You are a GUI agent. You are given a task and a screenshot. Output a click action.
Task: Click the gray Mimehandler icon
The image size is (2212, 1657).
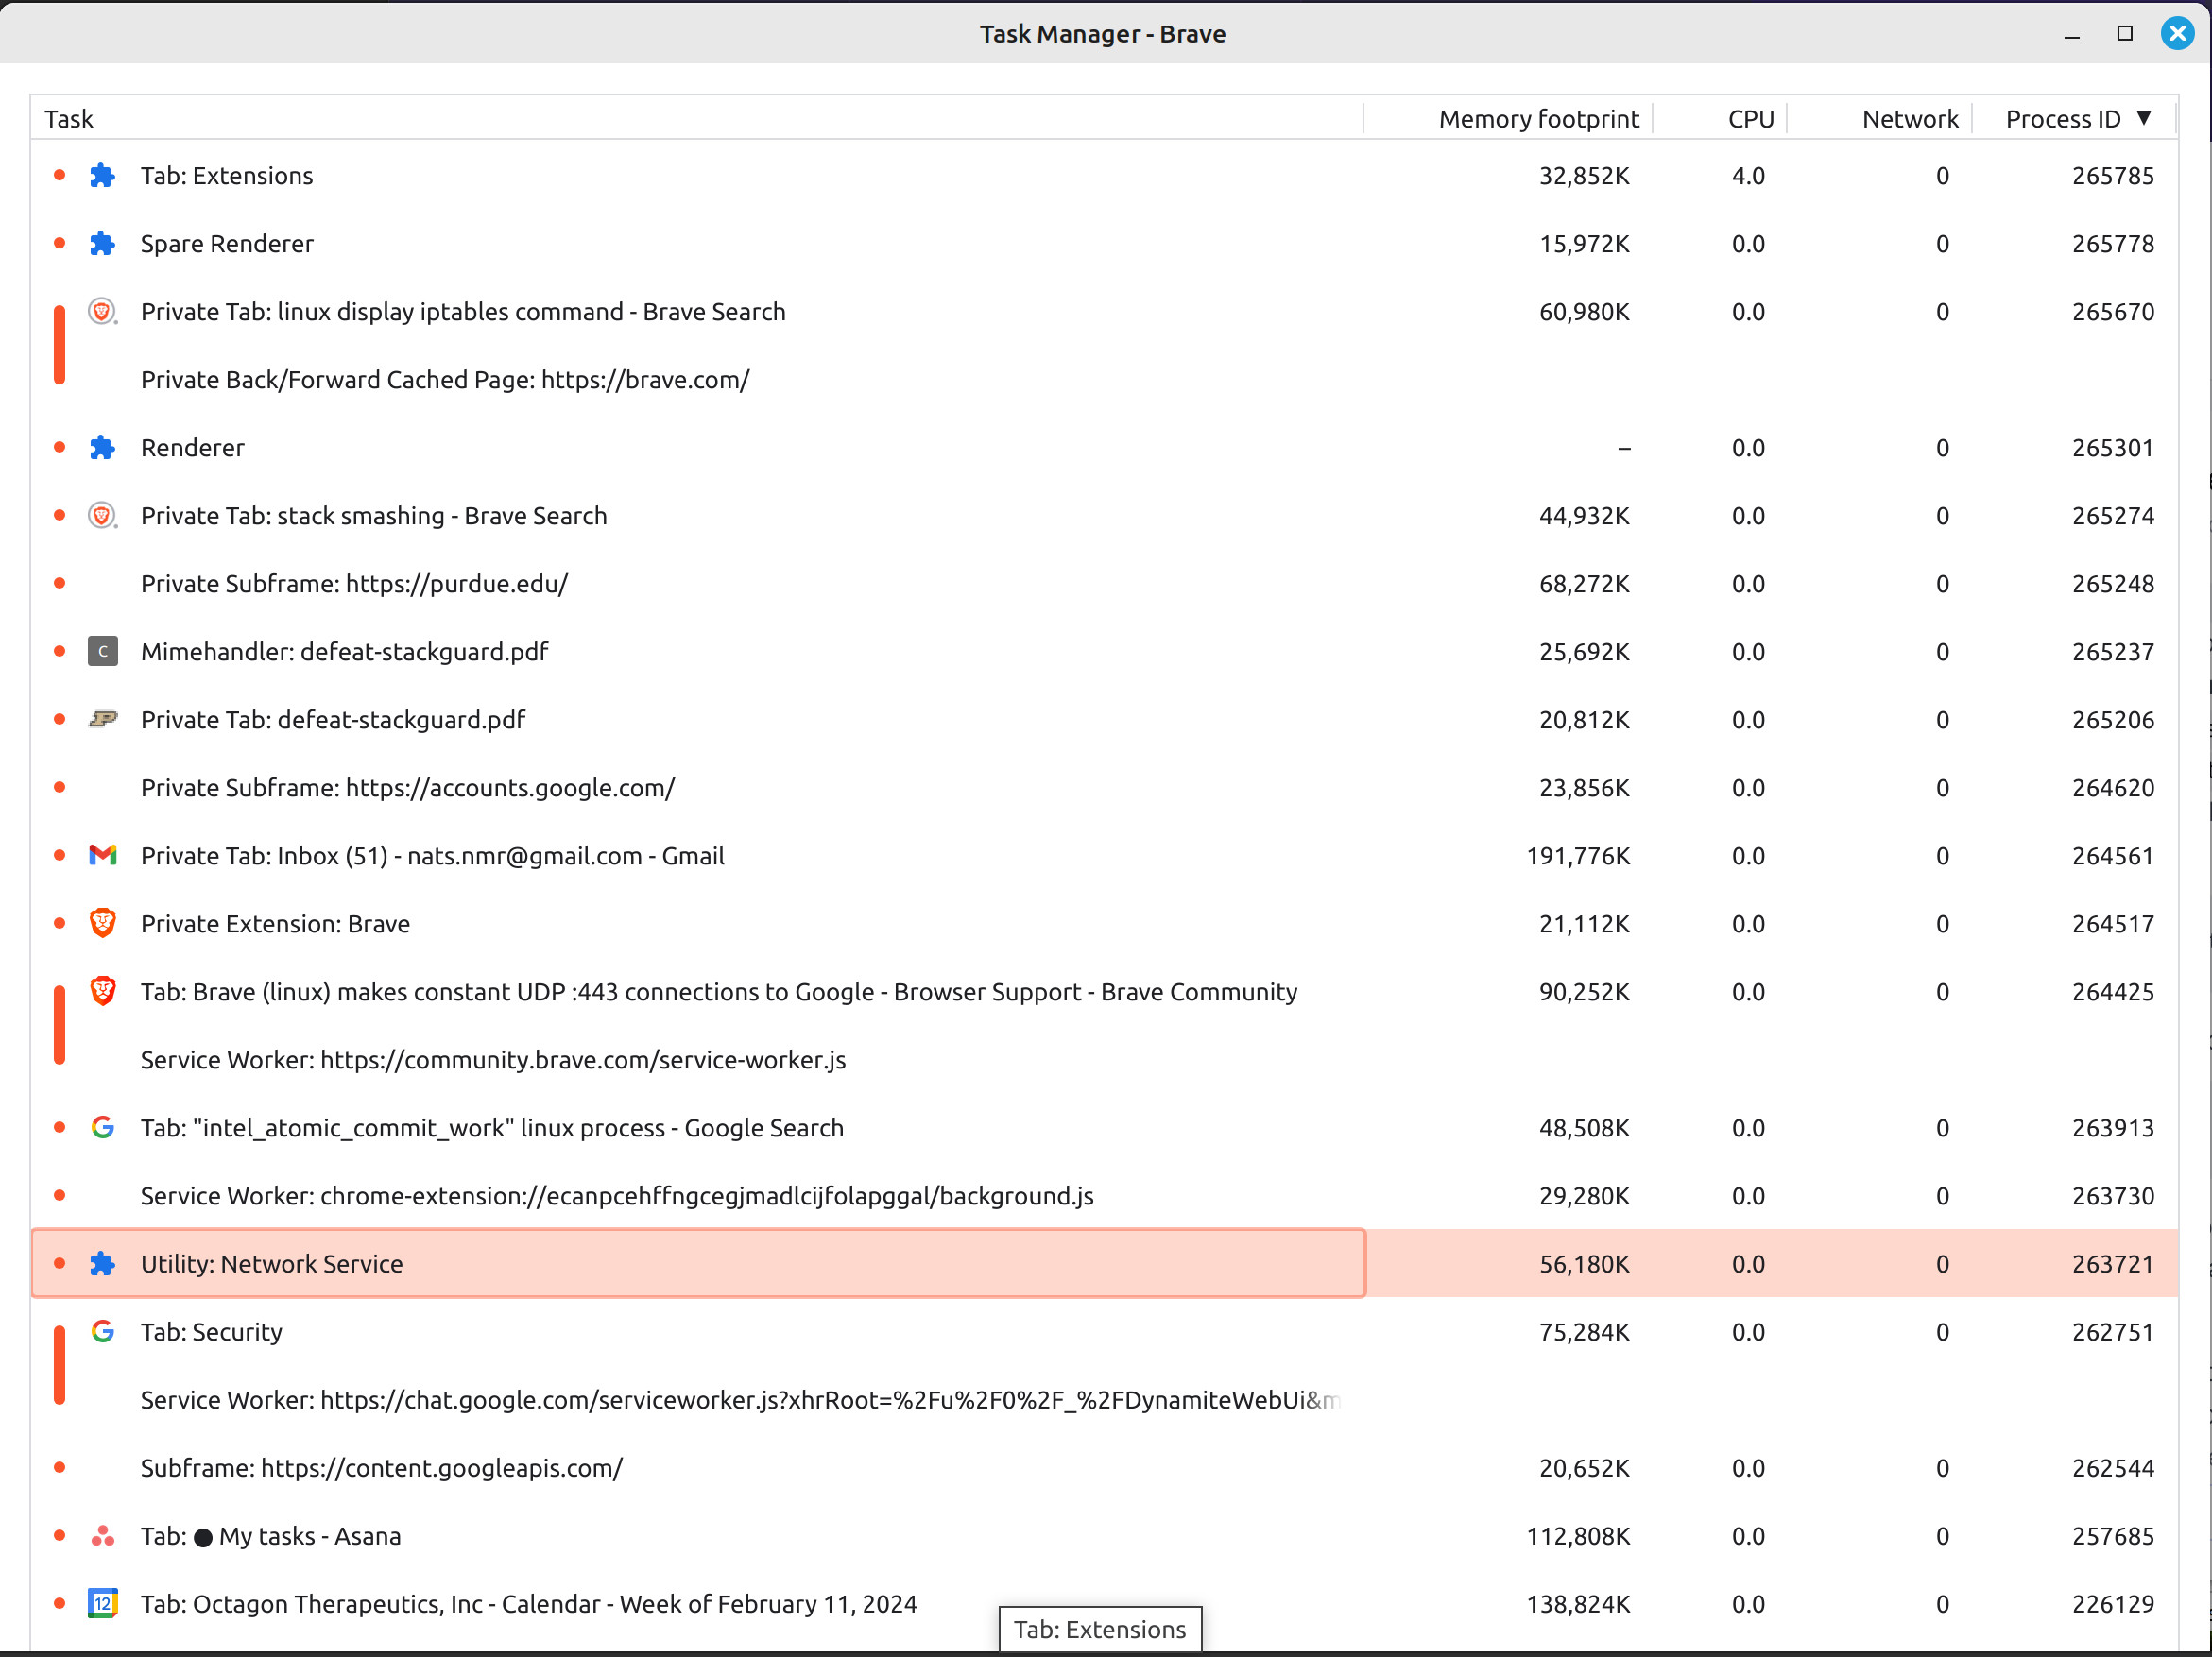(102, 652)
